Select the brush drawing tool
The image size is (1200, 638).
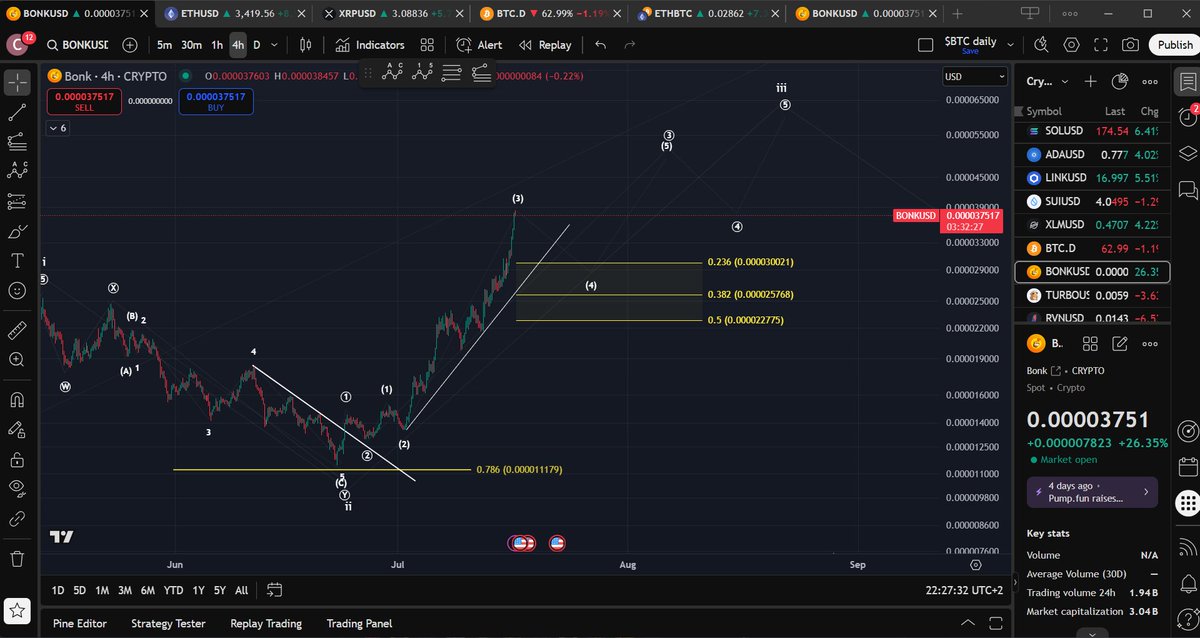click(17, 232)
